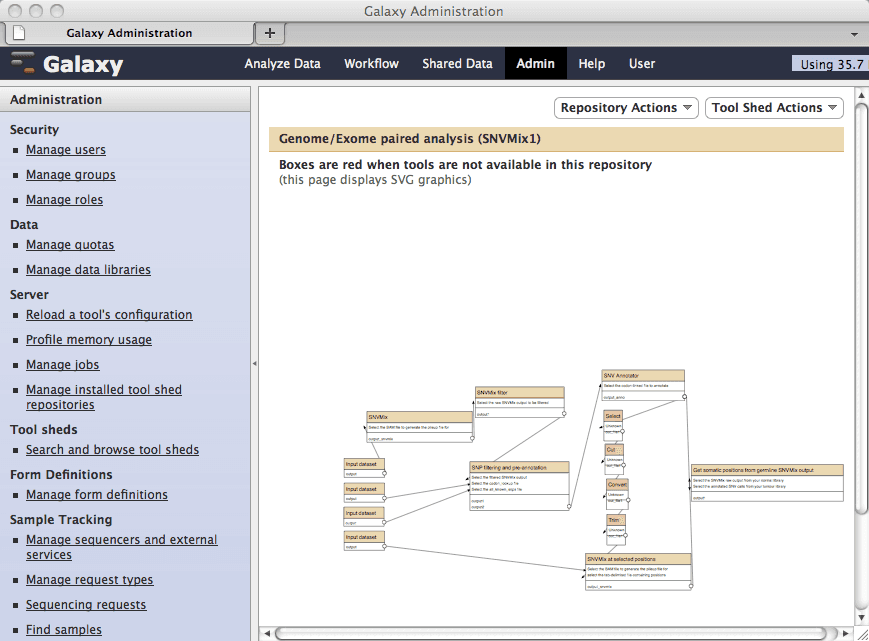Click the page icon in Galaxy Administration tab
869x641 pixels.
tap(19, 33)
